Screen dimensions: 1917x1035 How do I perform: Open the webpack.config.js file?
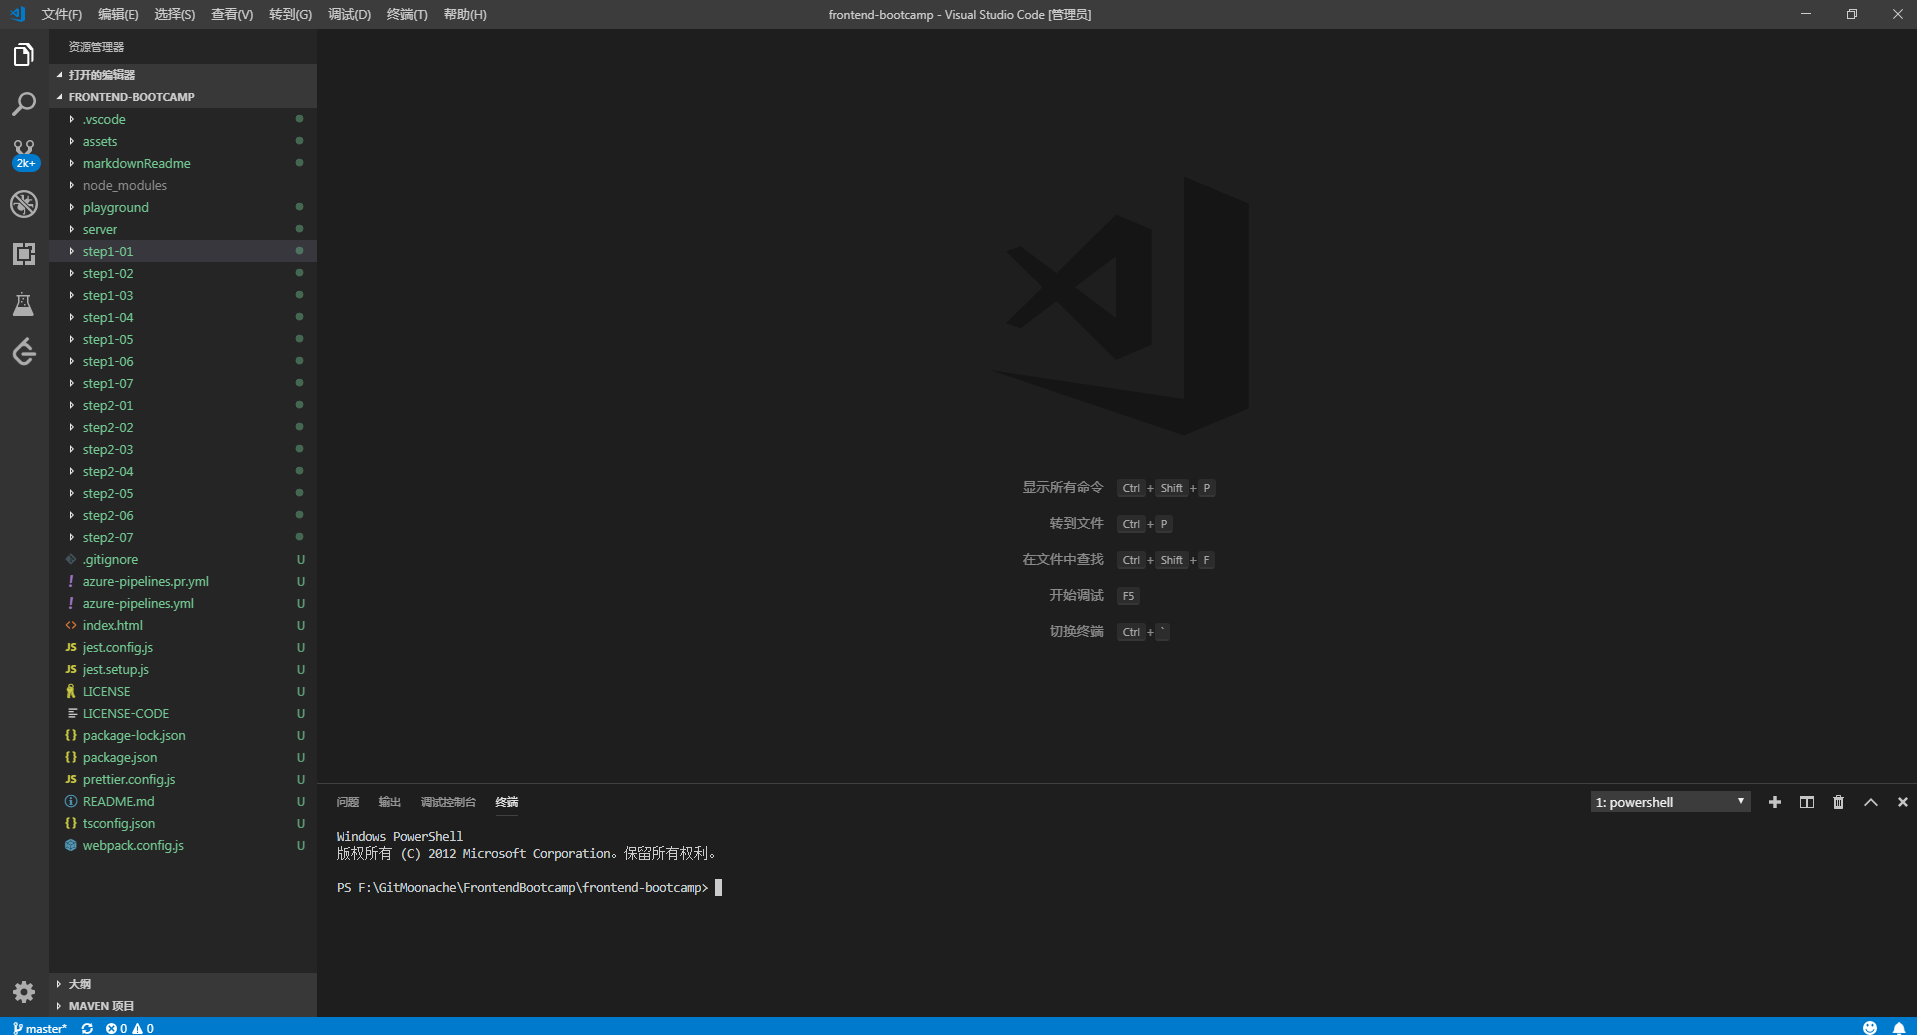point(183,845)
